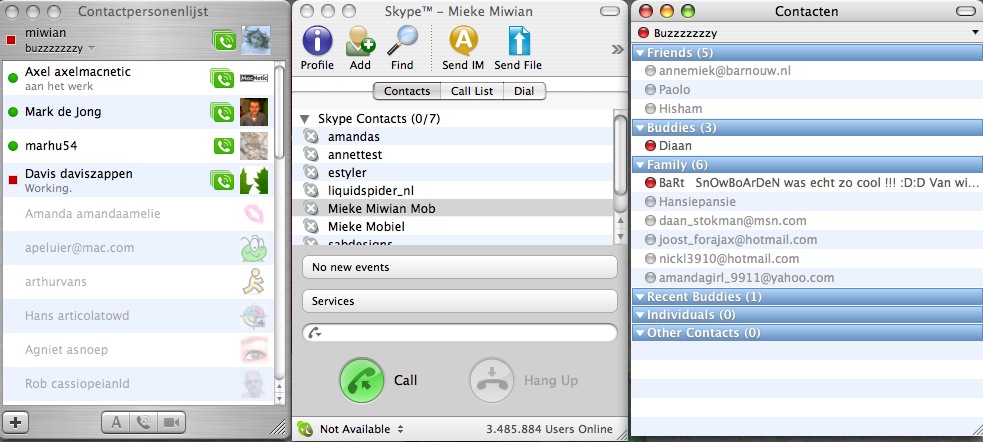Click green call icon next to marhu54
983x442 pixels.
(x=224, y=146)
